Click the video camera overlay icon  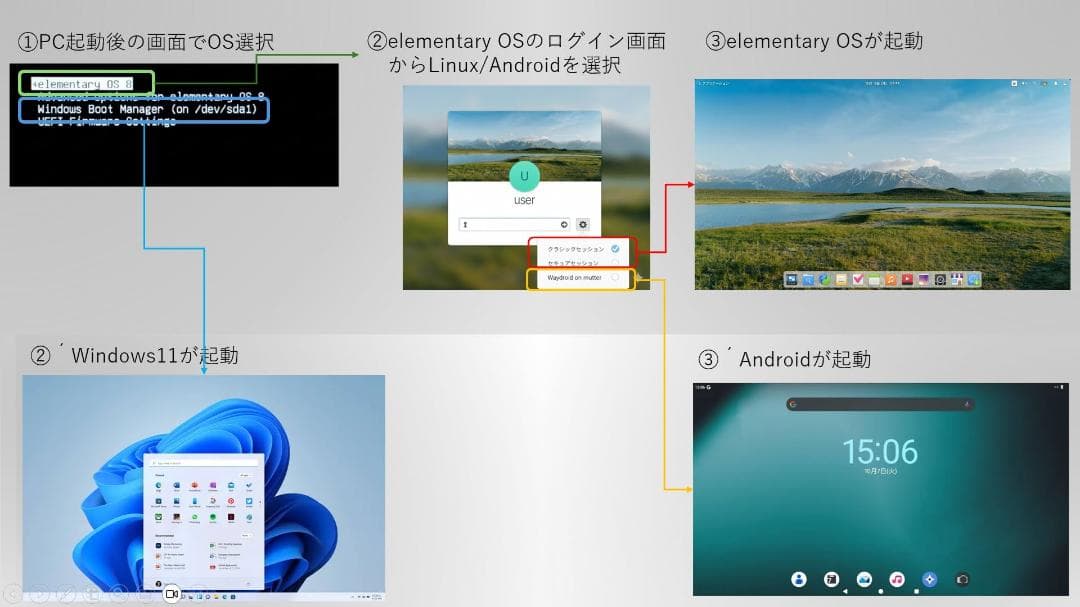pos(172,593)
